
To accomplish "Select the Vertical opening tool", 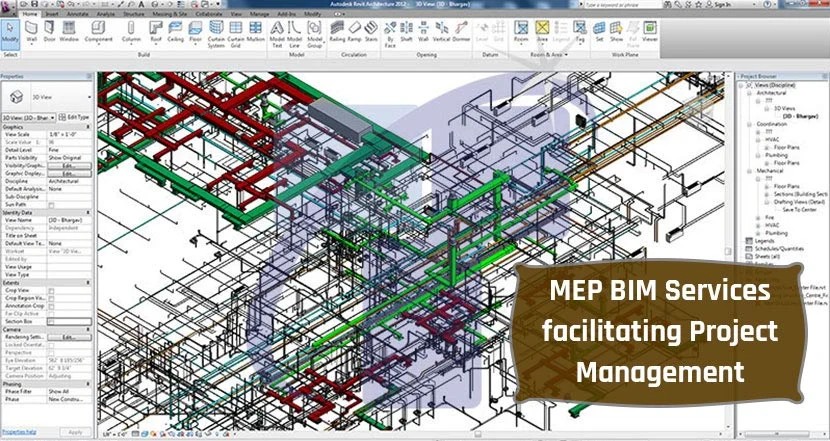I will click(x=441, y=32).
